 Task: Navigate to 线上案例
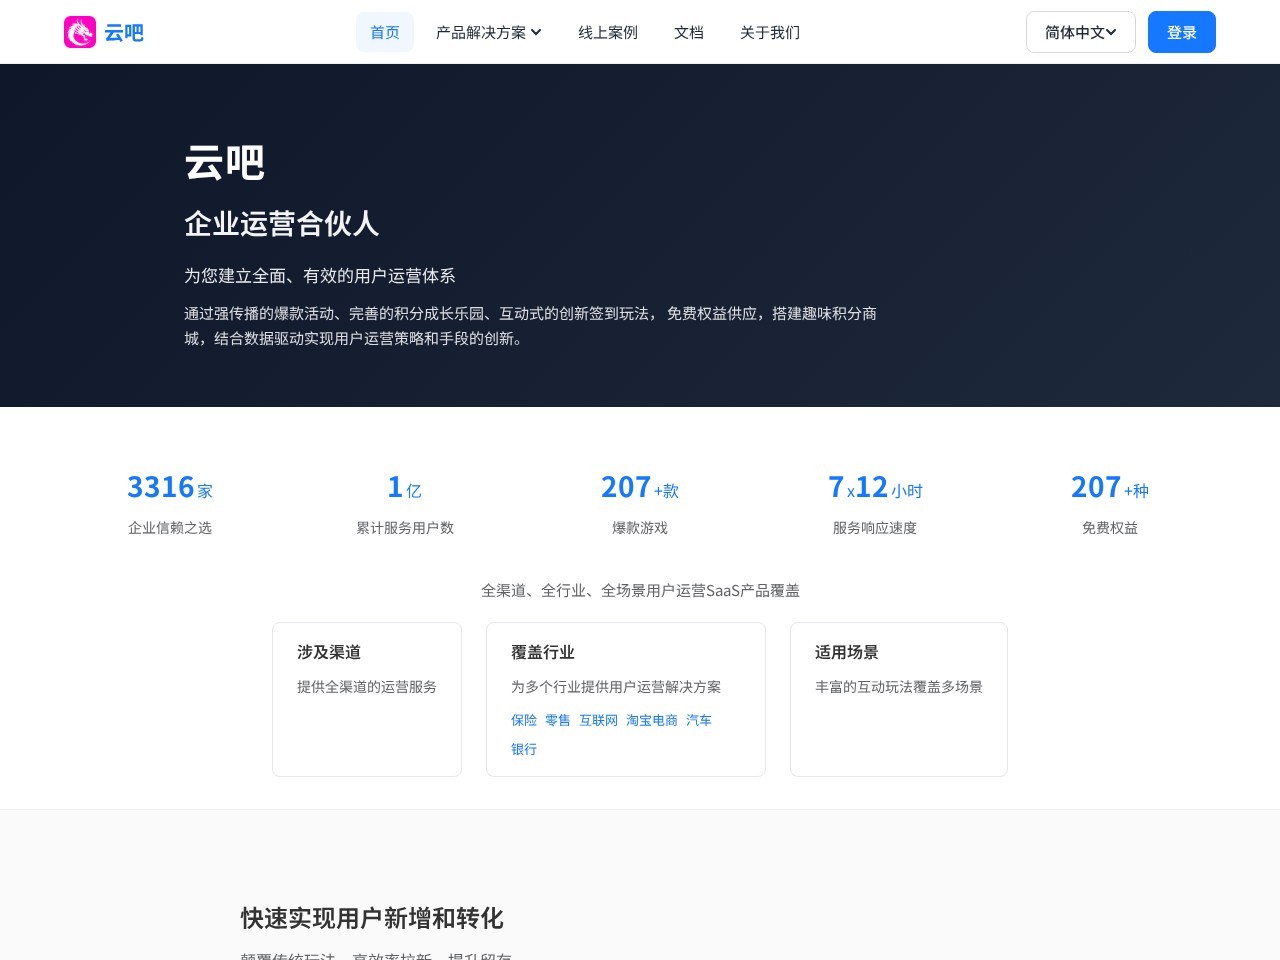point(607,32)
